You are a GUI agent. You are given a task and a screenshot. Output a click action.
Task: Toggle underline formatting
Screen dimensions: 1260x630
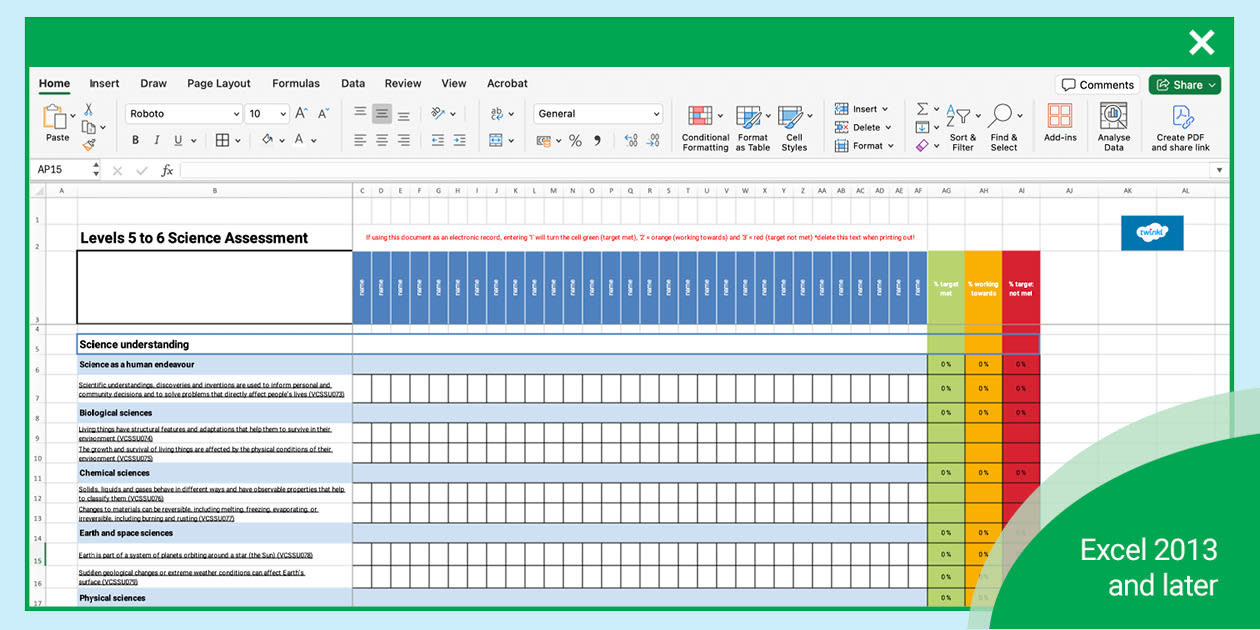(x=178, y=139)
